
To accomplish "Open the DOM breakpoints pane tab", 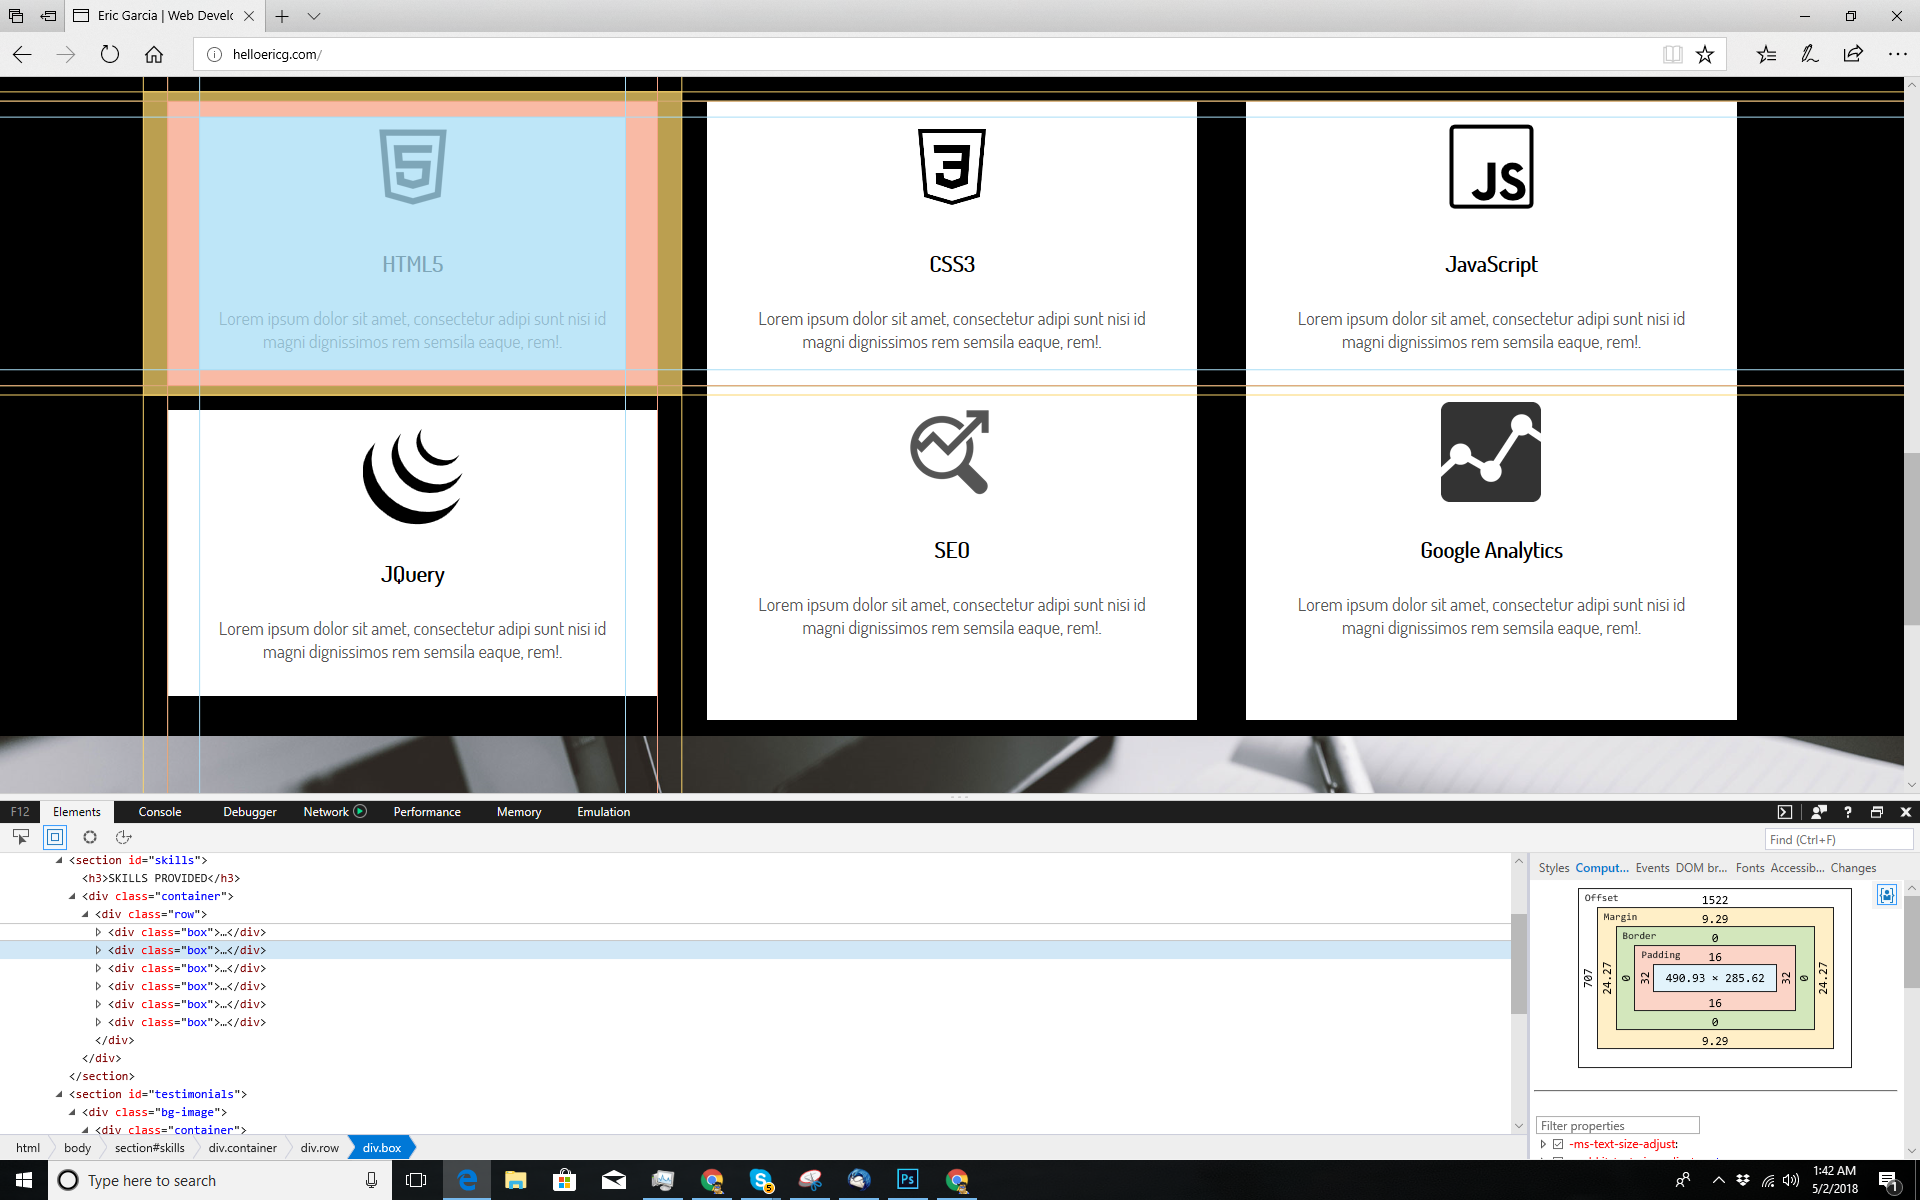I will point(1701,868).
